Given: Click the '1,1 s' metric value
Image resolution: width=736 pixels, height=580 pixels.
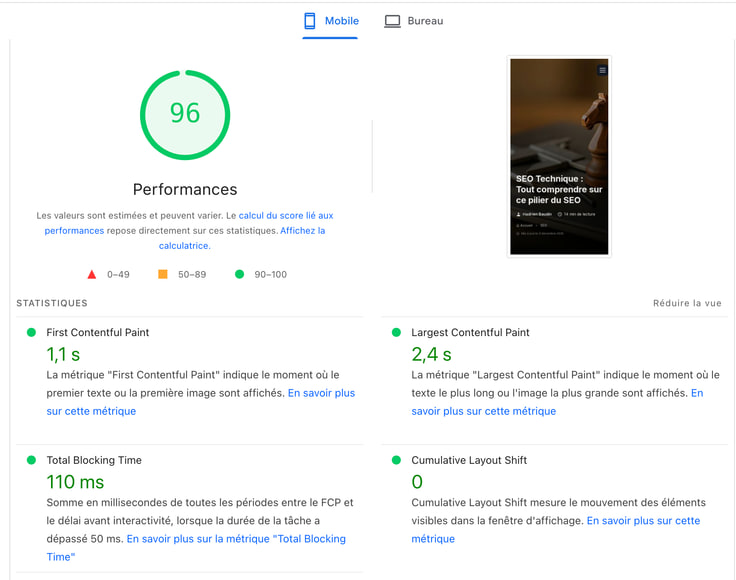Looking at the screenshot, I should pos(63,355).
